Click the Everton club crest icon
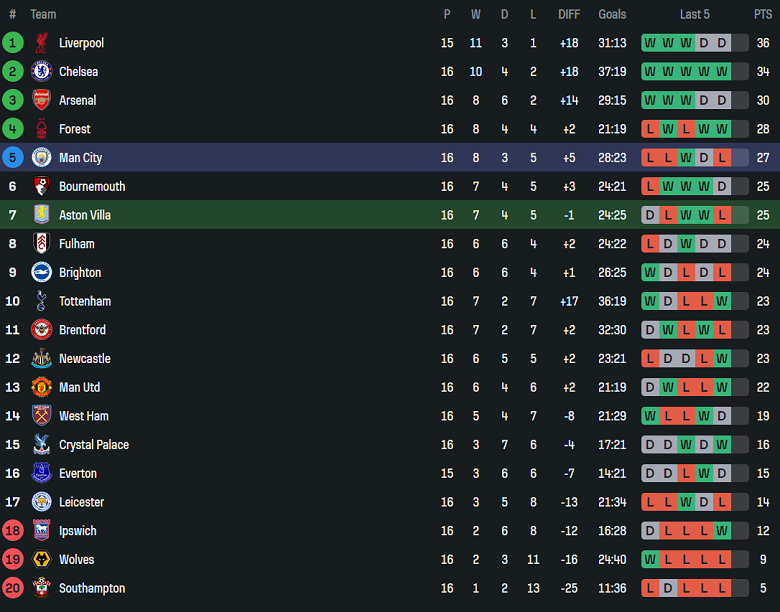780x612 pixels. coord(41,474)
